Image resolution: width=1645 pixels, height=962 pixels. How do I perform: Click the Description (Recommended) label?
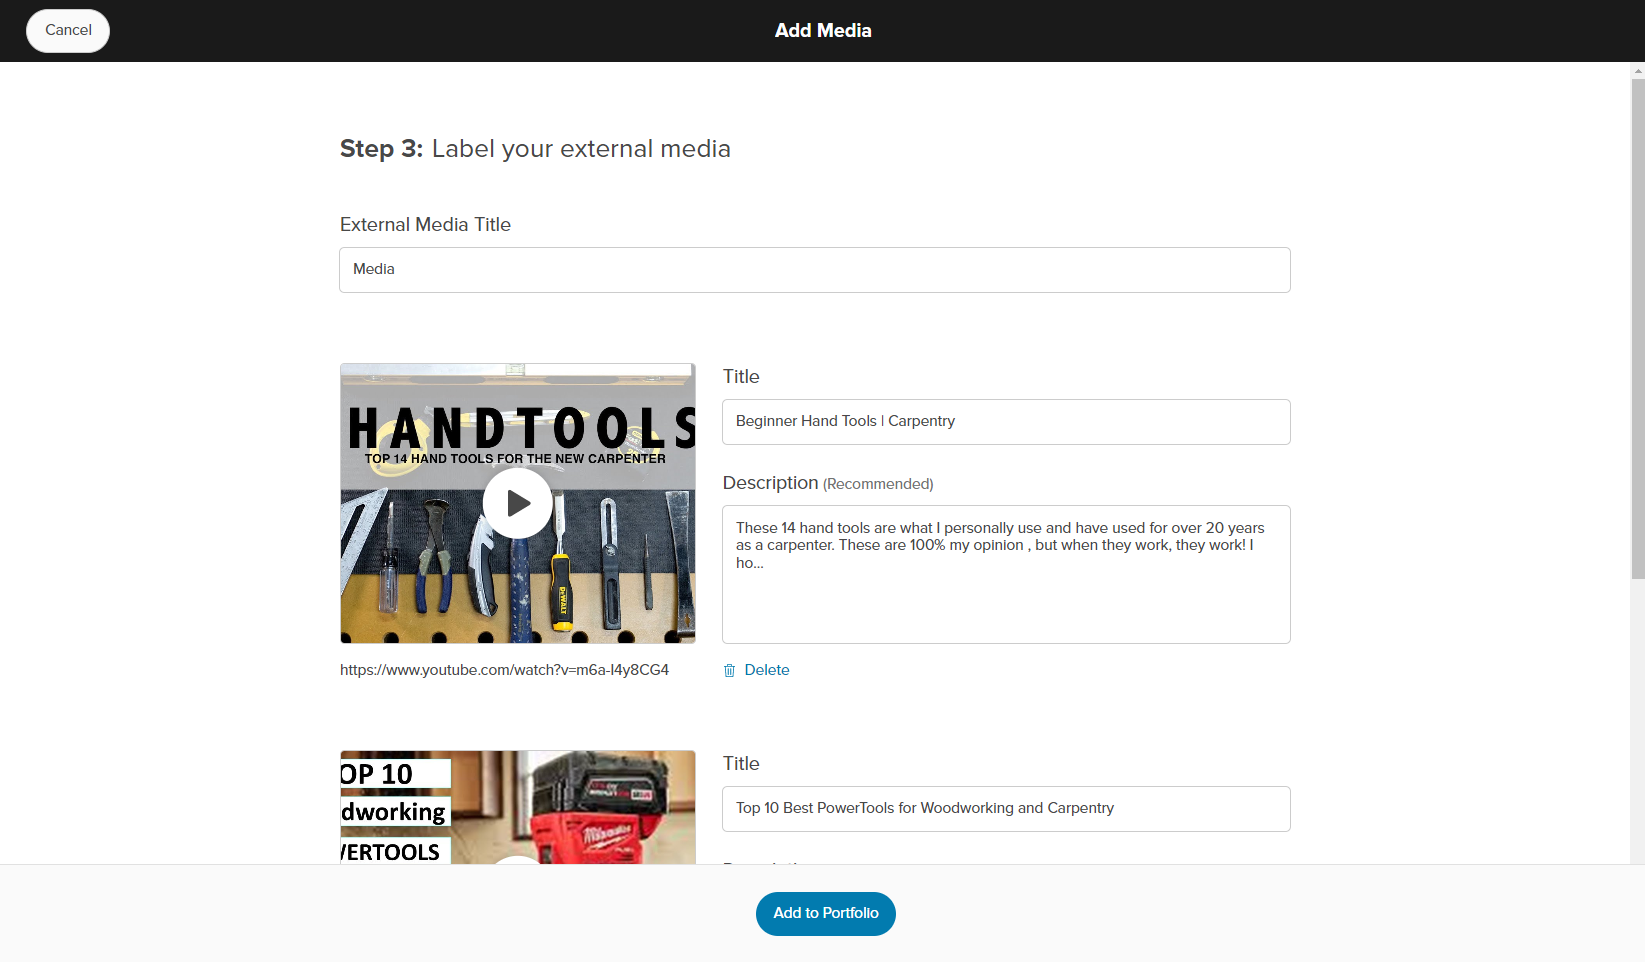pyautogui.click(x=828, y=483)
